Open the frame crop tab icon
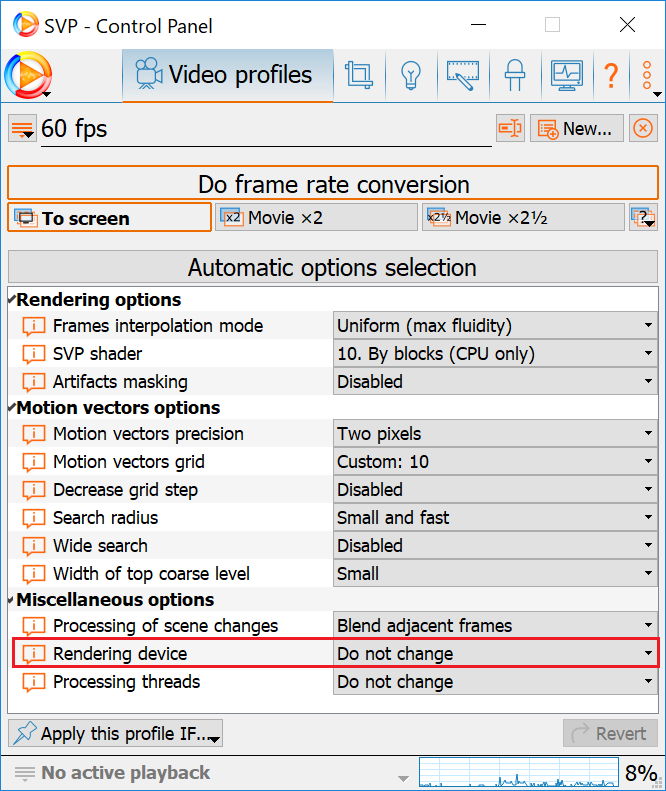This screenshot has width=666, height=791. 357,75
